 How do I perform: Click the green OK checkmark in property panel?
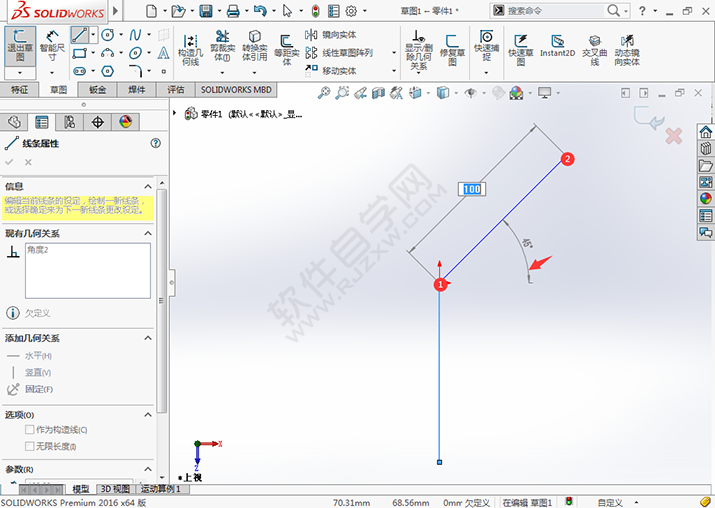point(9,162)
